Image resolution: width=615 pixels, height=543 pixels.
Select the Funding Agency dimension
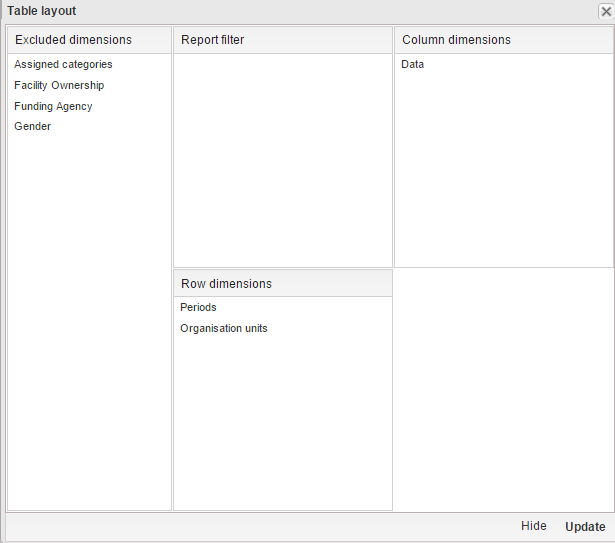[53, 106]
